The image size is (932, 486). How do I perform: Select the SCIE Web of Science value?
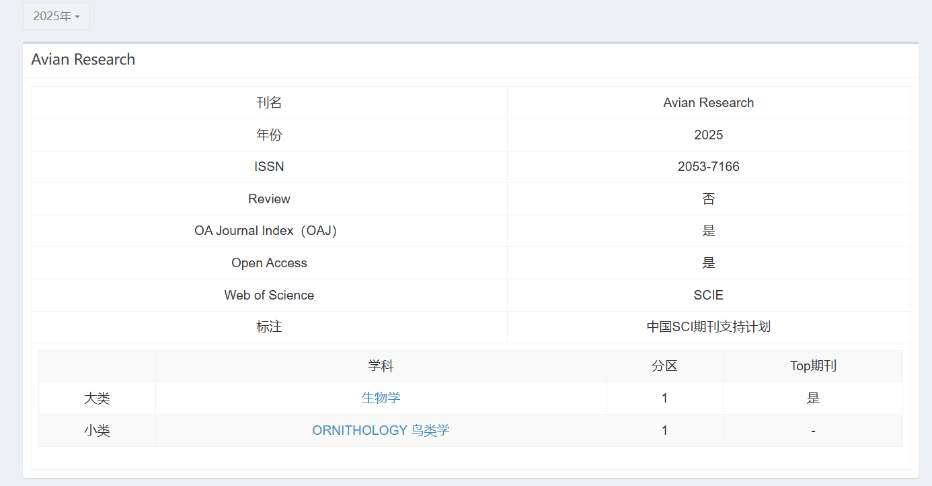click(708, 295)
